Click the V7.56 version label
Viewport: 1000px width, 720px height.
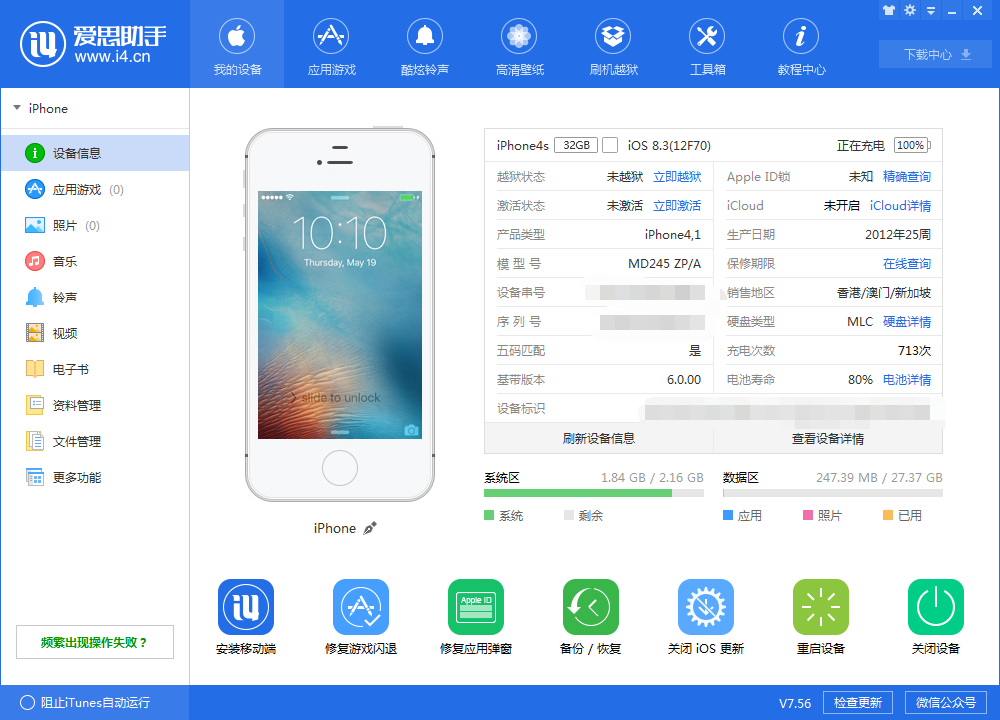coord(795,703)
